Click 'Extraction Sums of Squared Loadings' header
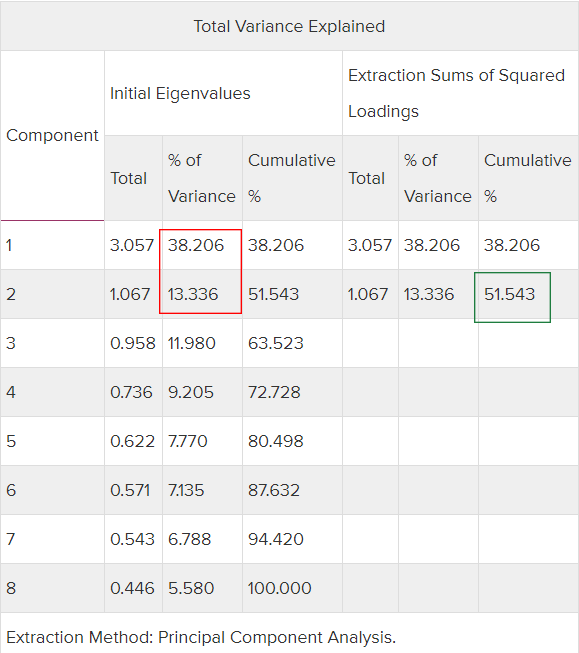The image size is (579, 653). [456, 93]
